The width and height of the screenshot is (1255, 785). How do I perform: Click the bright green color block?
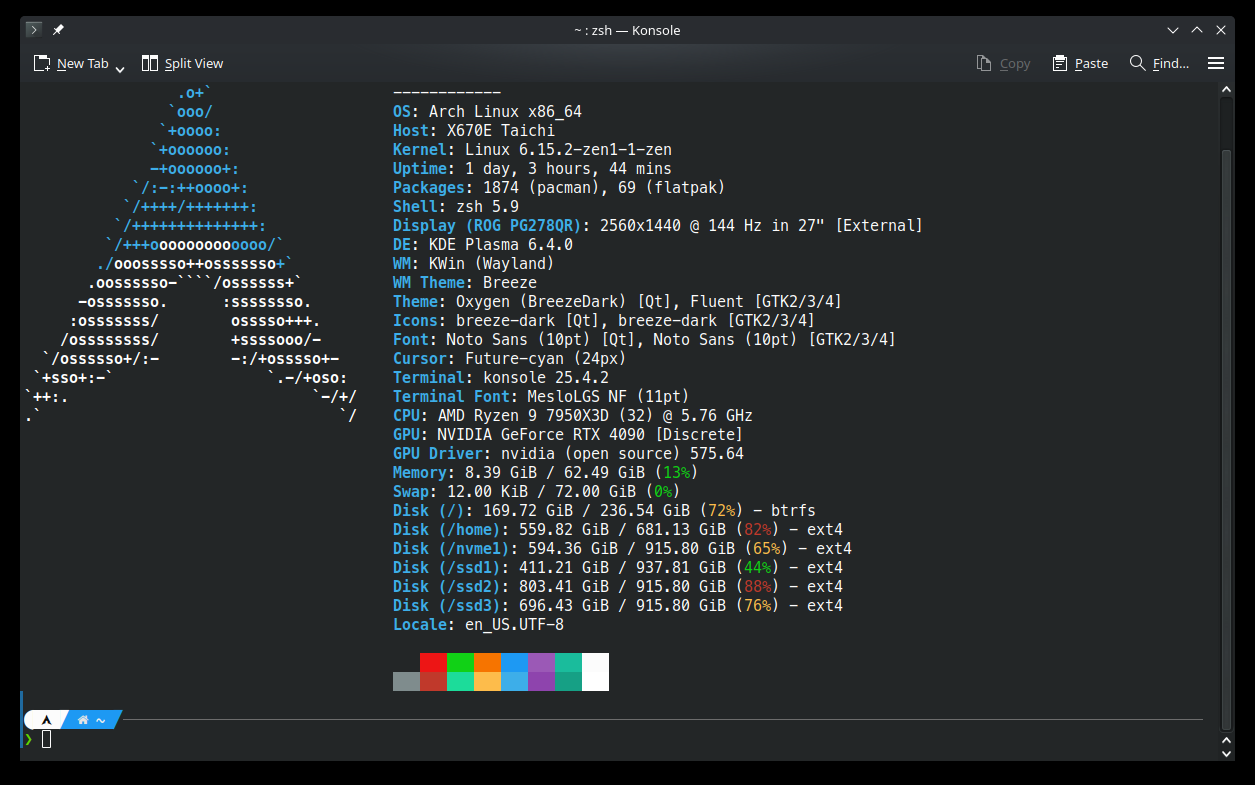pos(460,662)
